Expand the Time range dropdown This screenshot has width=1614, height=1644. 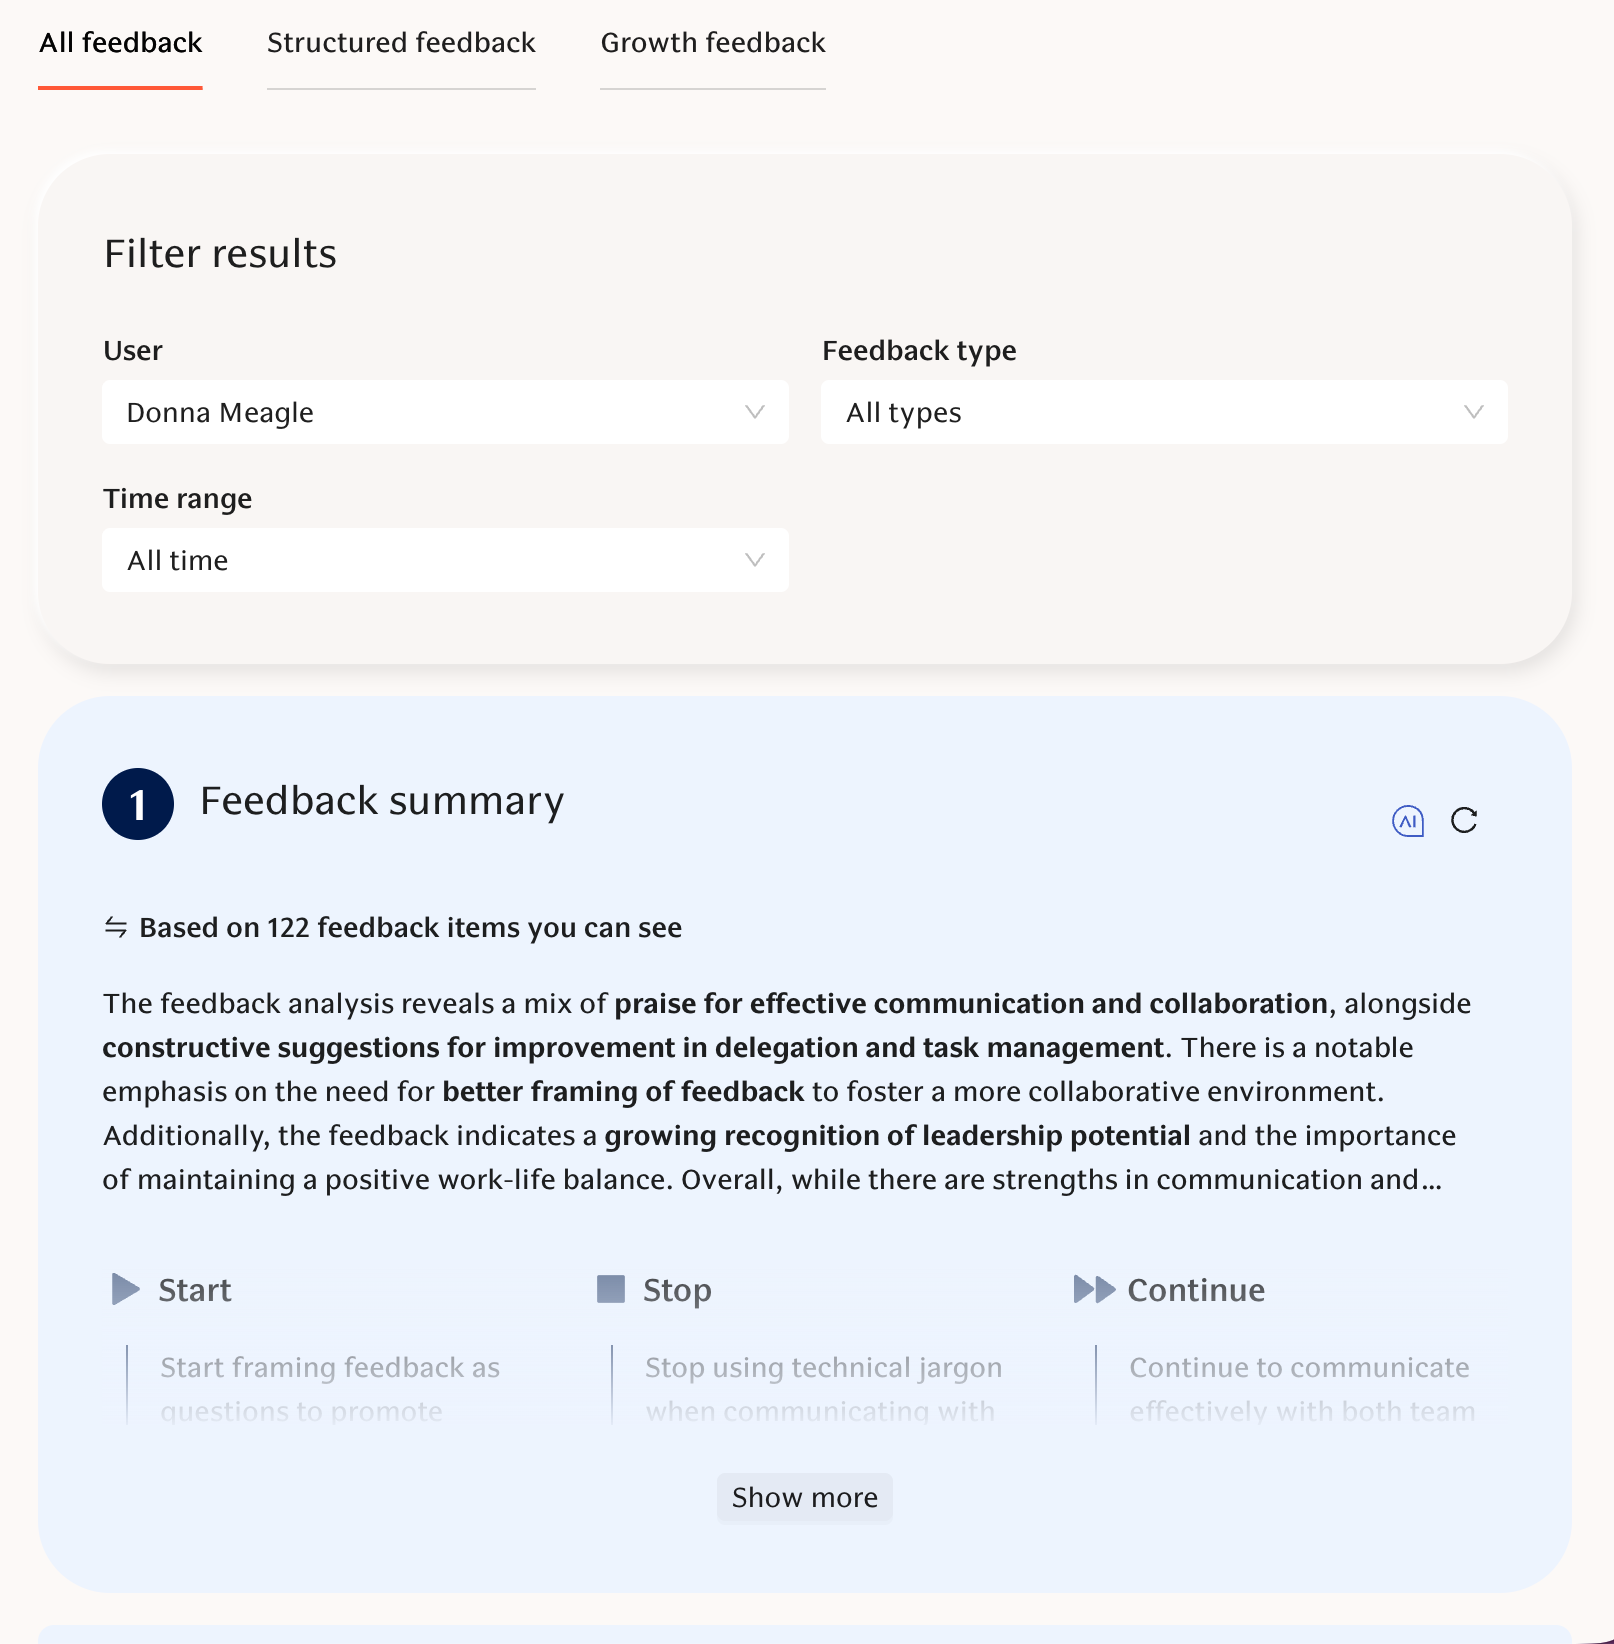point(445,560)
